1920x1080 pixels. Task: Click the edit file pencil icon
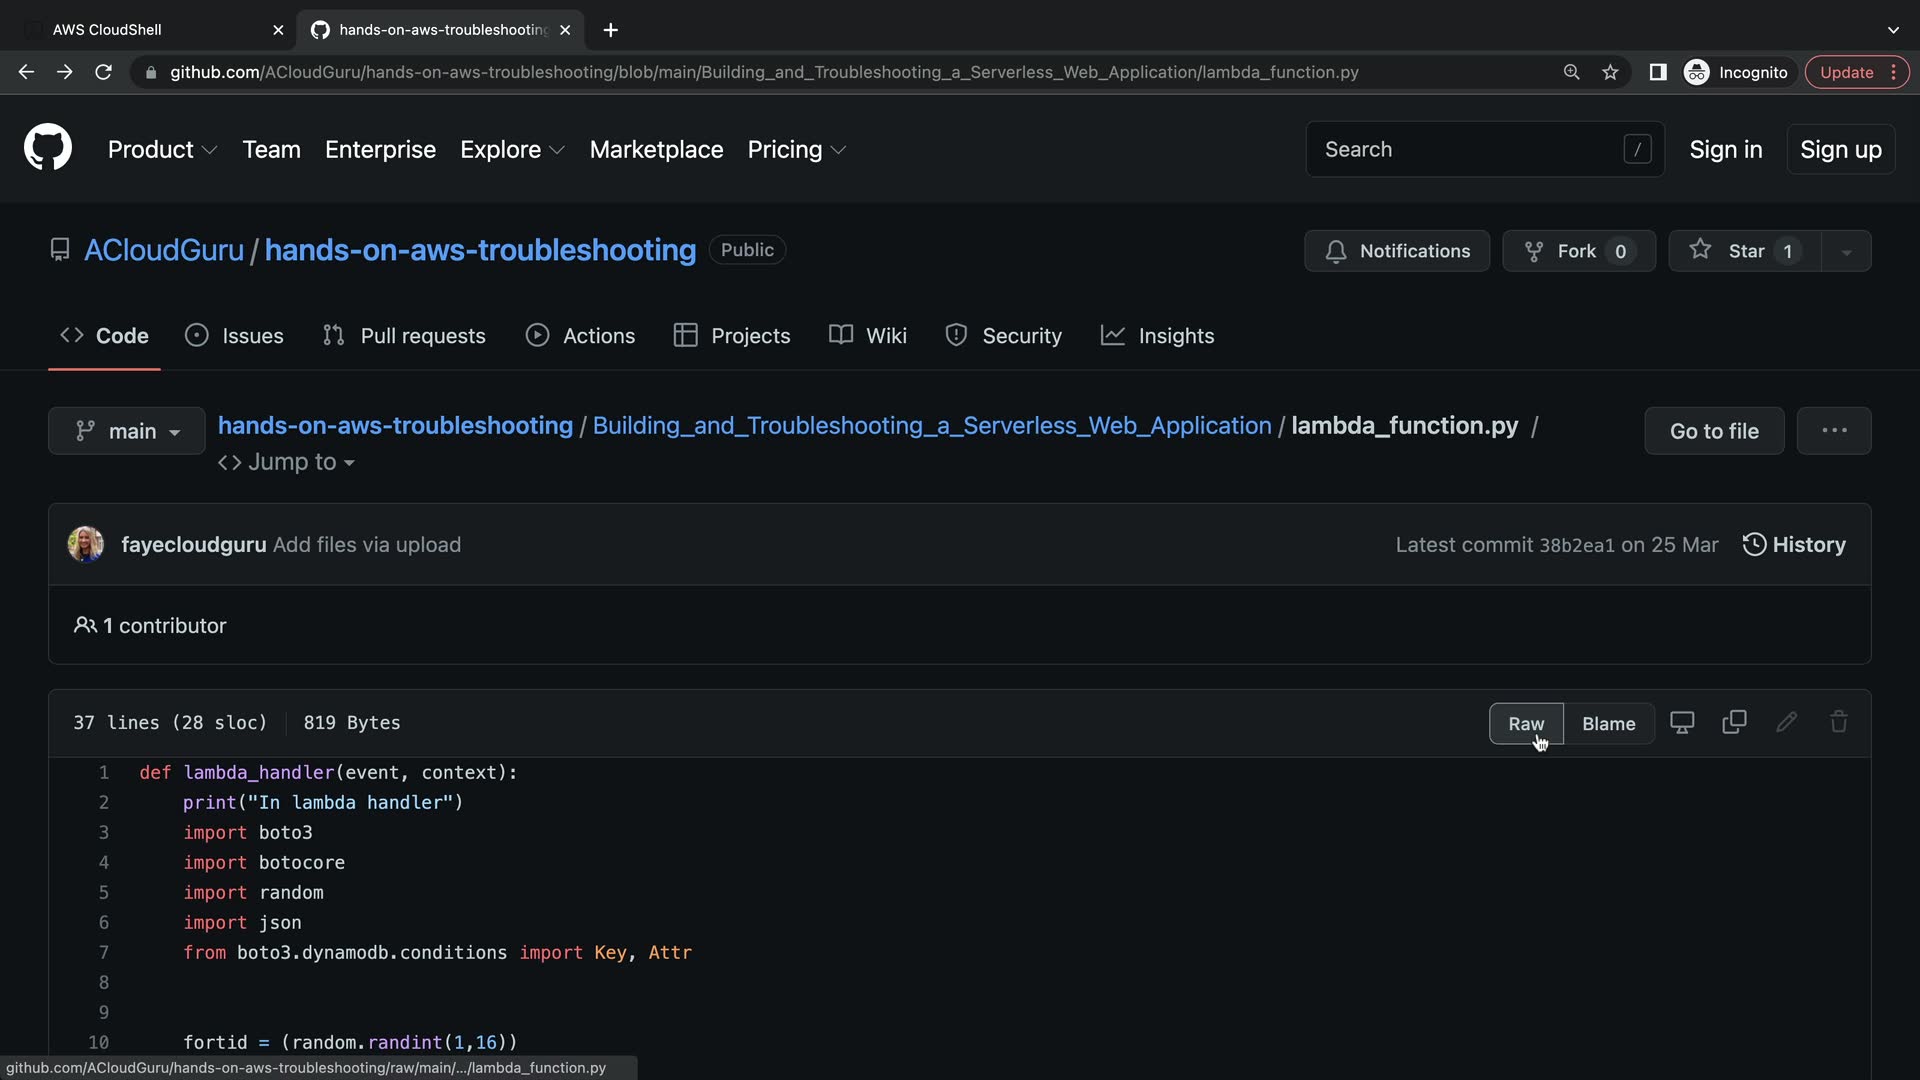[x=1786, y=722]
